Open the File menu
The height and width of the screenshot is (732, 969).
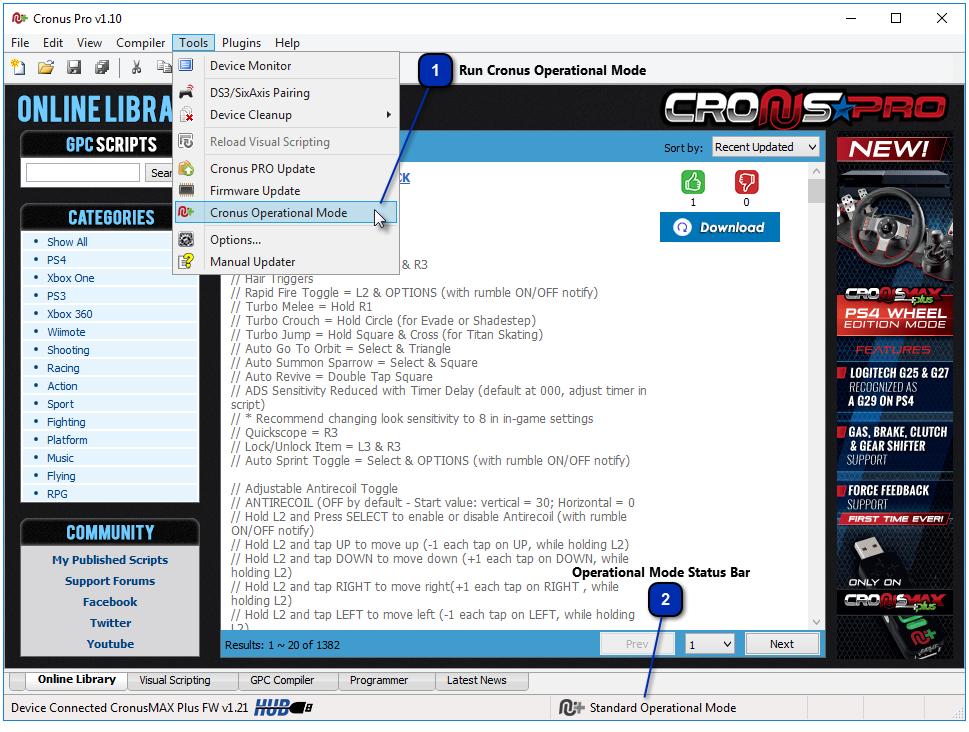(20, 43)
